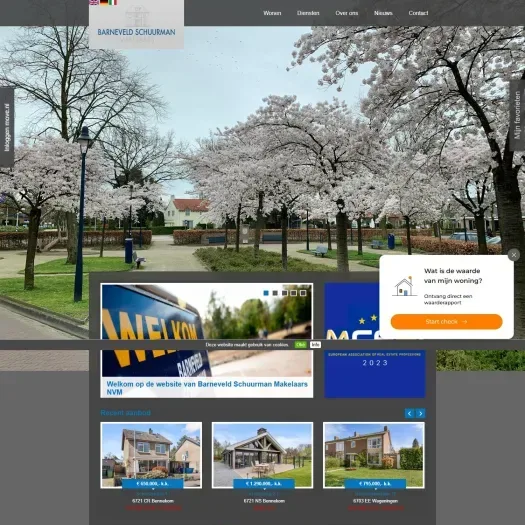The image size is (525, 525).
Task: Open the Diensten menu
Action: pyautogui.click(x=308, y=13)
